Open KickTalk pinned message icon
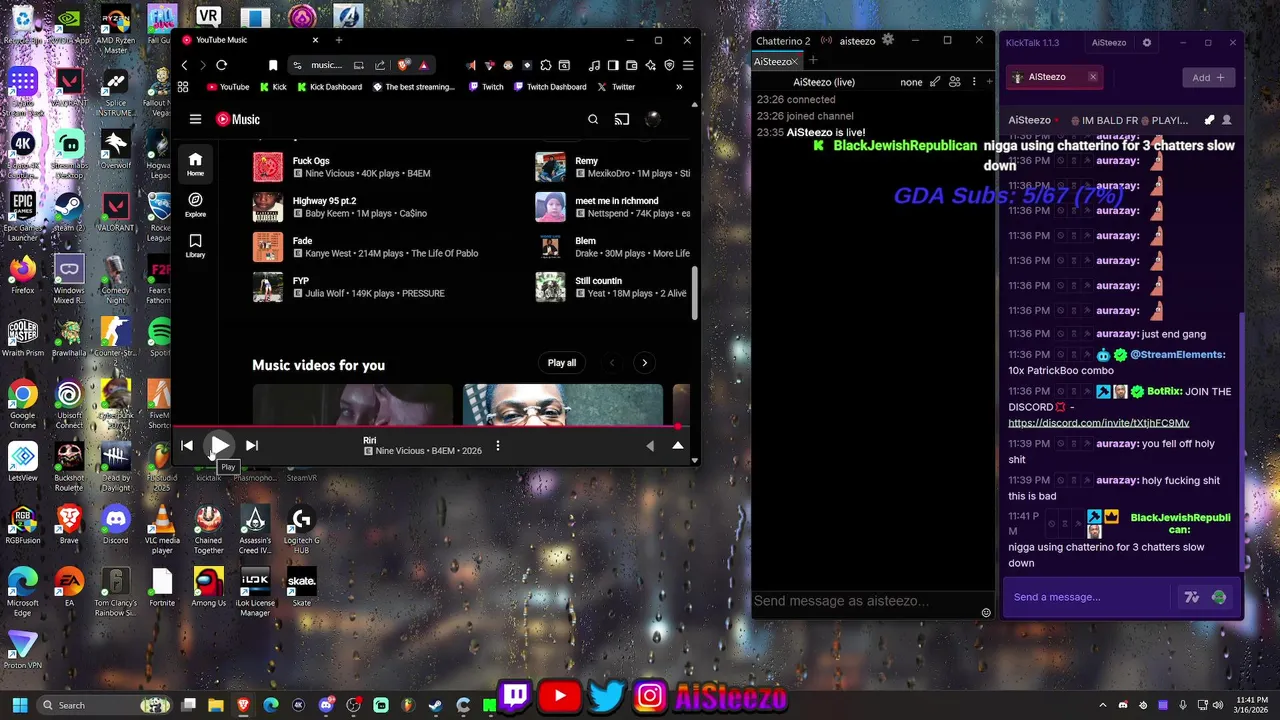Viewport: 1280px width, 720px height. [1209, 120]
